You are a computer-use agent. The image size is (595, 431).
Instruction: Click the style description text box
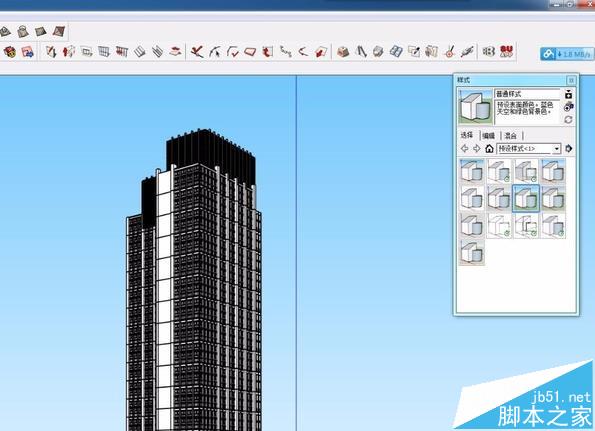pyautogui.click(x=527, y=112)
